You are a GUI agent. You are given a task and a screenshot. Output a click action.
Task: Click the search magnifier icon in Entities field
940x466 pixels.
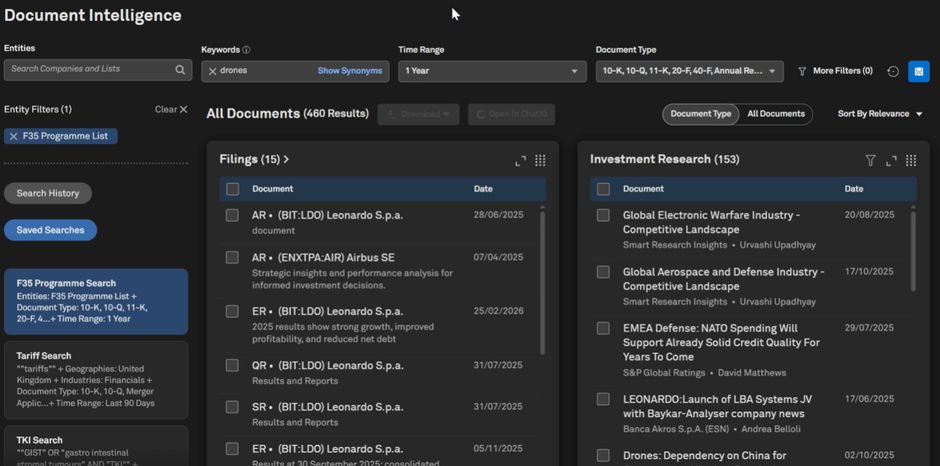pos(180,70)
